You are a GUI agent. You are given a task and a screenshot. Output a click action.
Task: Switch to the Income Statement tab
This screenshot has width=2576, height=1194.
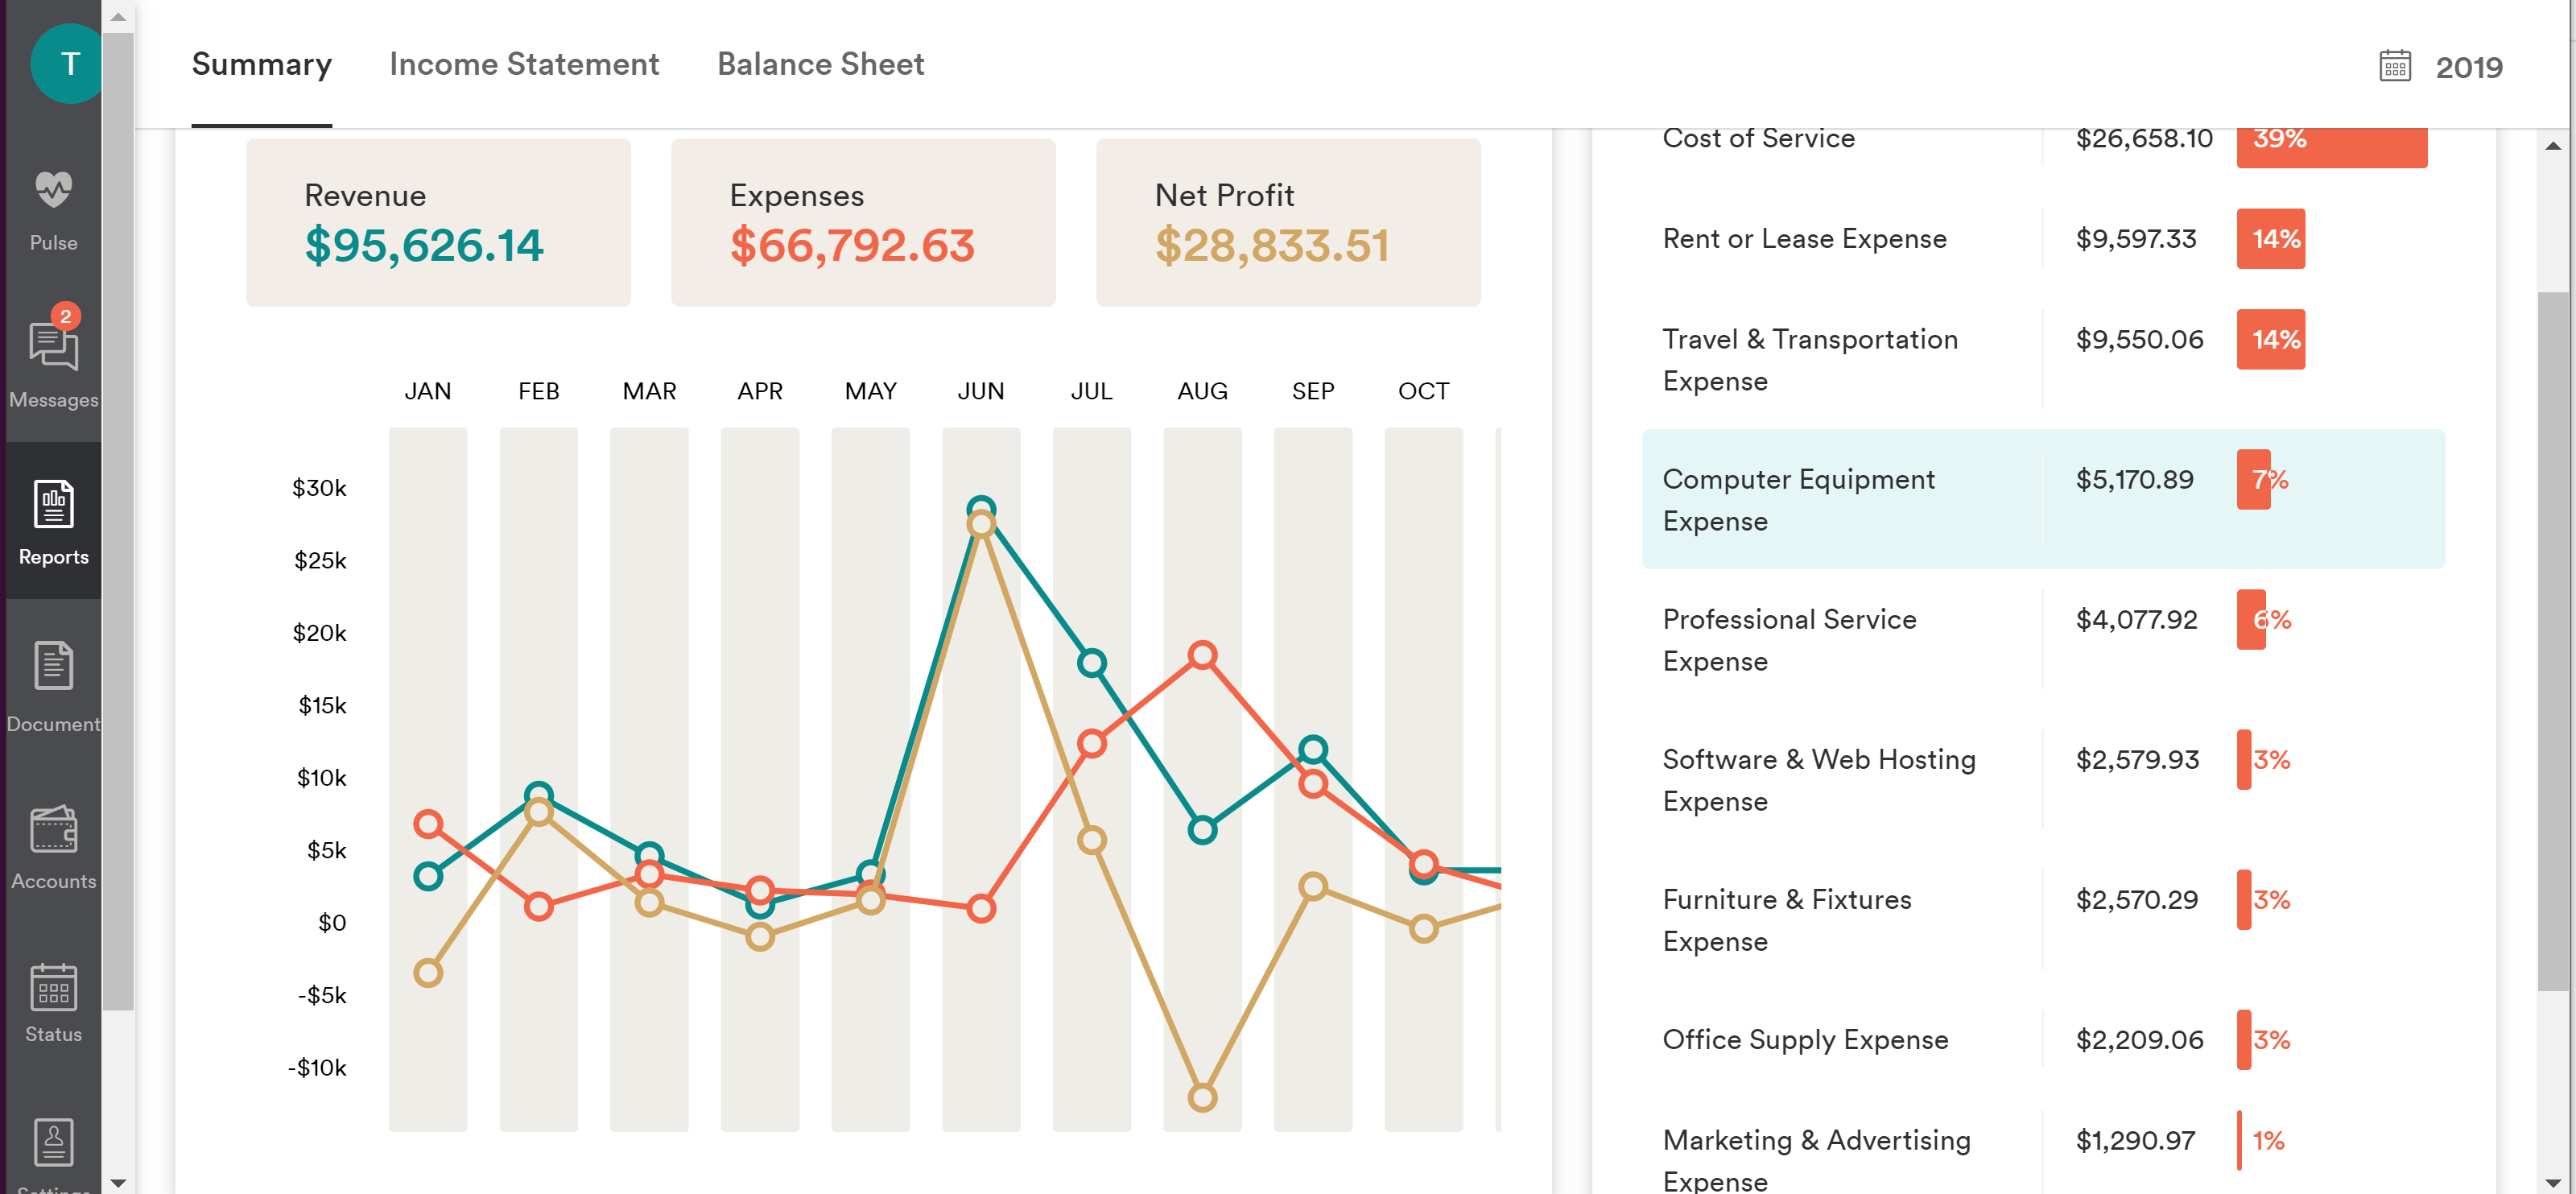click(x=524, y=64)
